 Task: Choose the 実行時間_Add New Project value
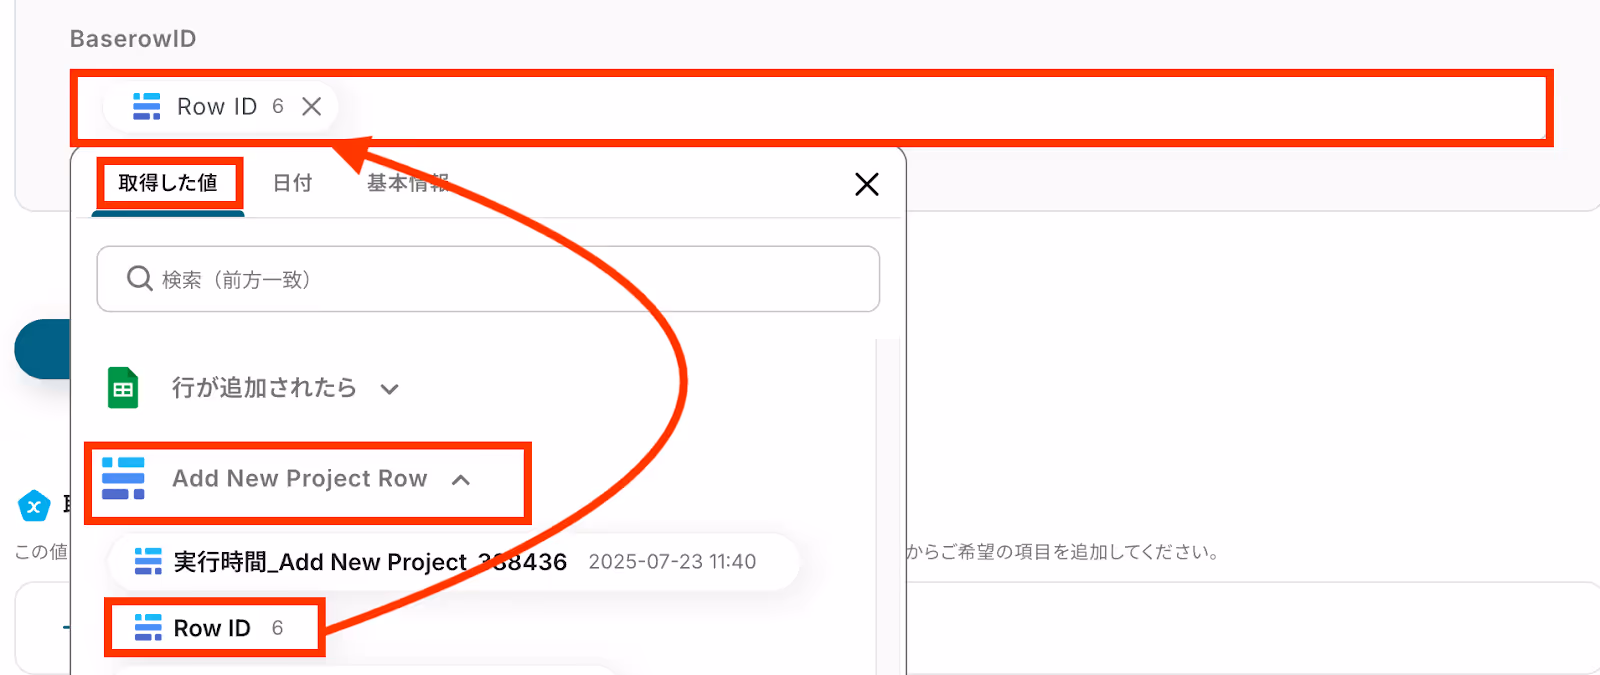(x=453, y=561)
